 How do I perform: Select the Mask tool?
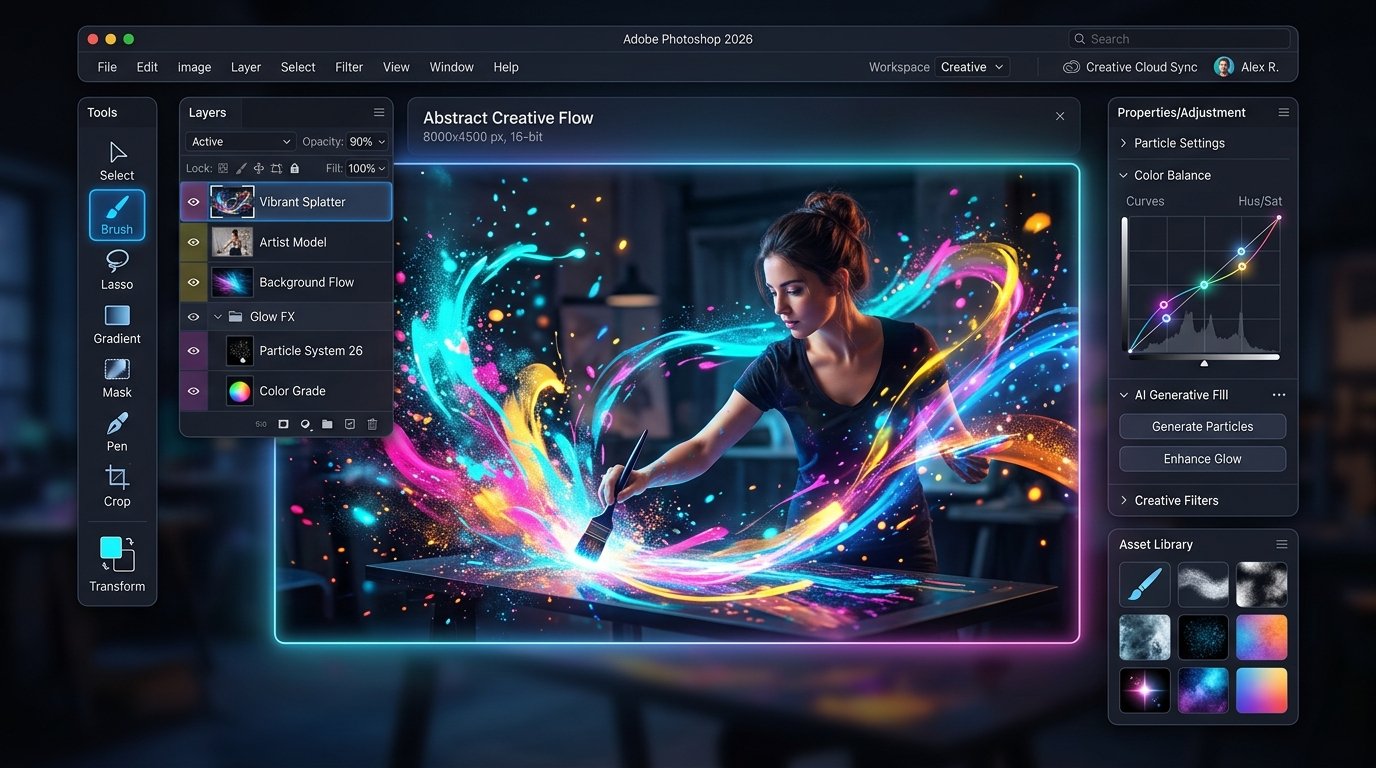[117, 378]
